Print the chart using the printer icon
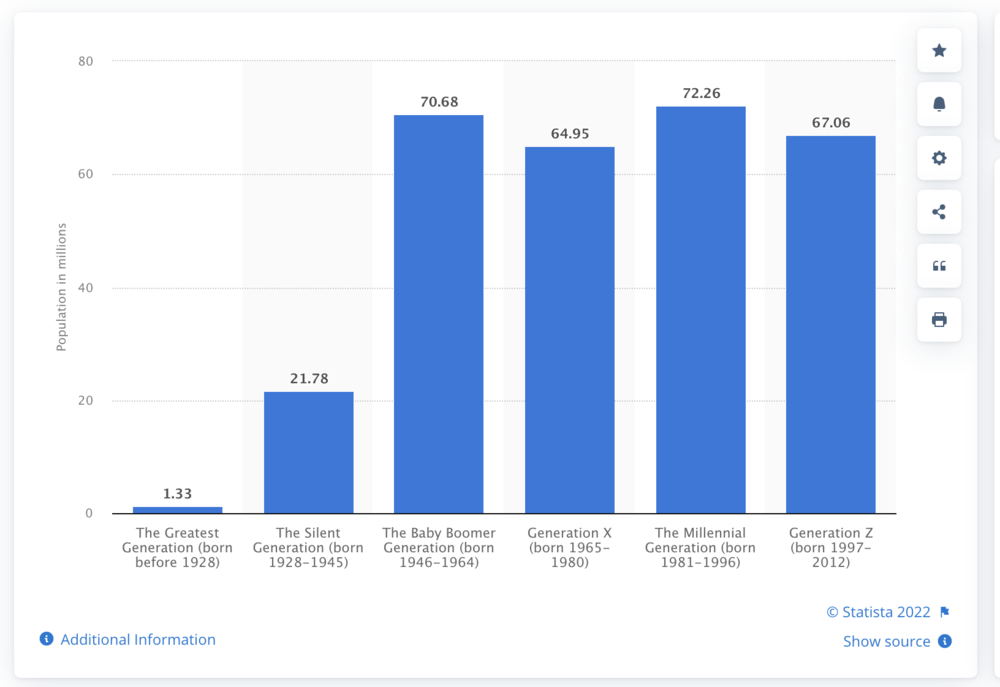 [939, 320]
